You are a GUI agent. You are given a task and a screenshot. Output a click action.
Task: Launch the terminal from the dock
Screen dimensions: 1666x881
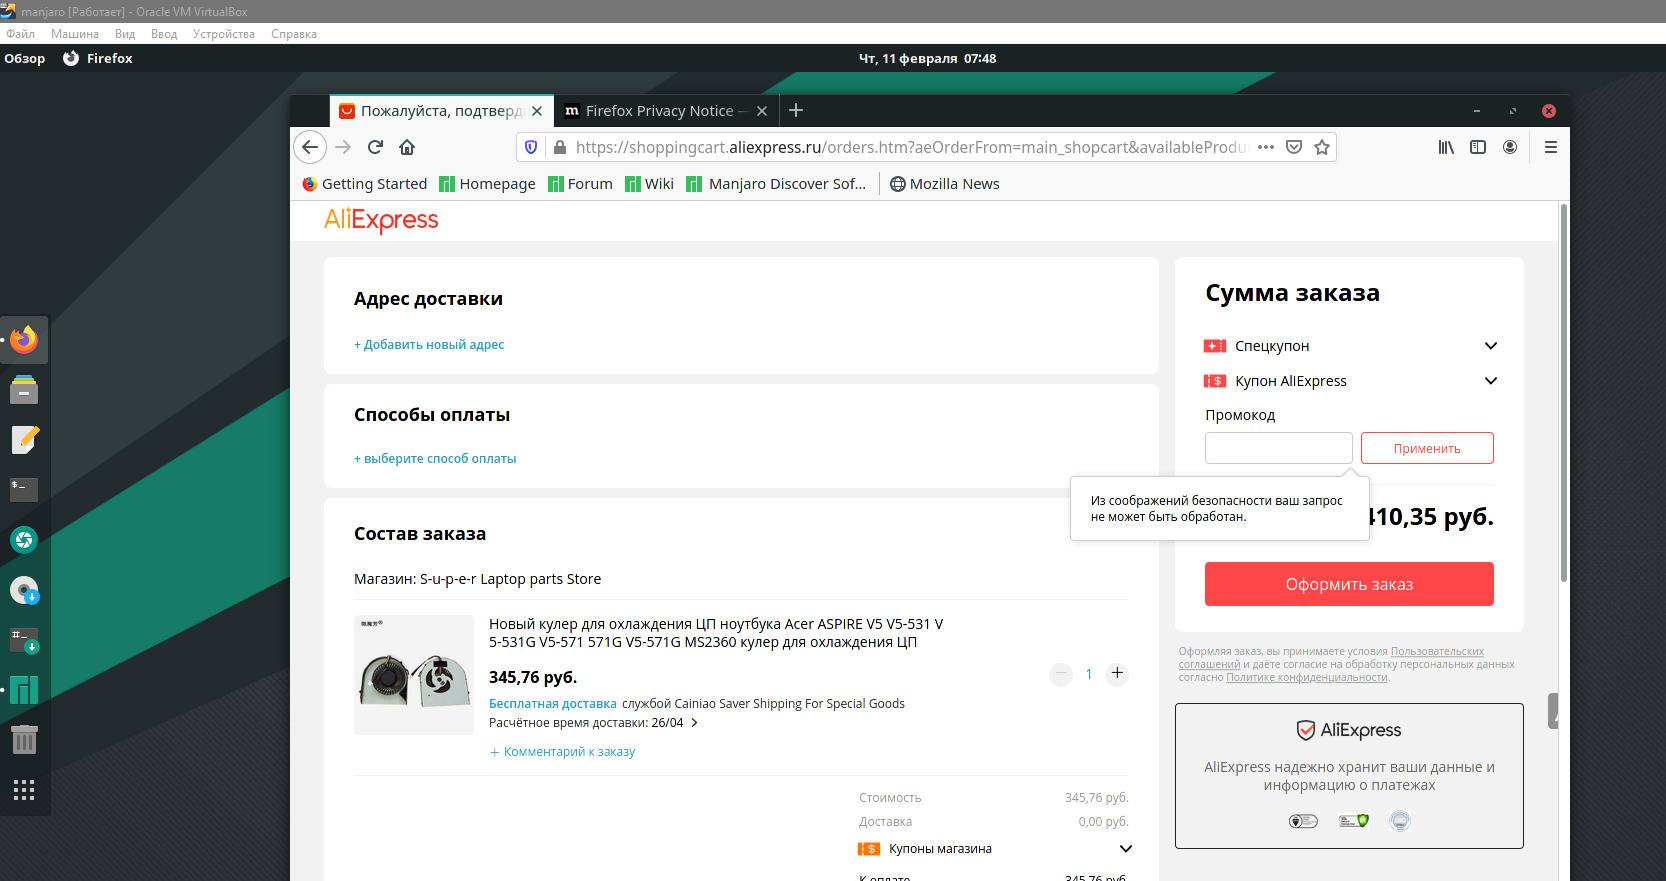pyautogui.click(x=24, y=490)
